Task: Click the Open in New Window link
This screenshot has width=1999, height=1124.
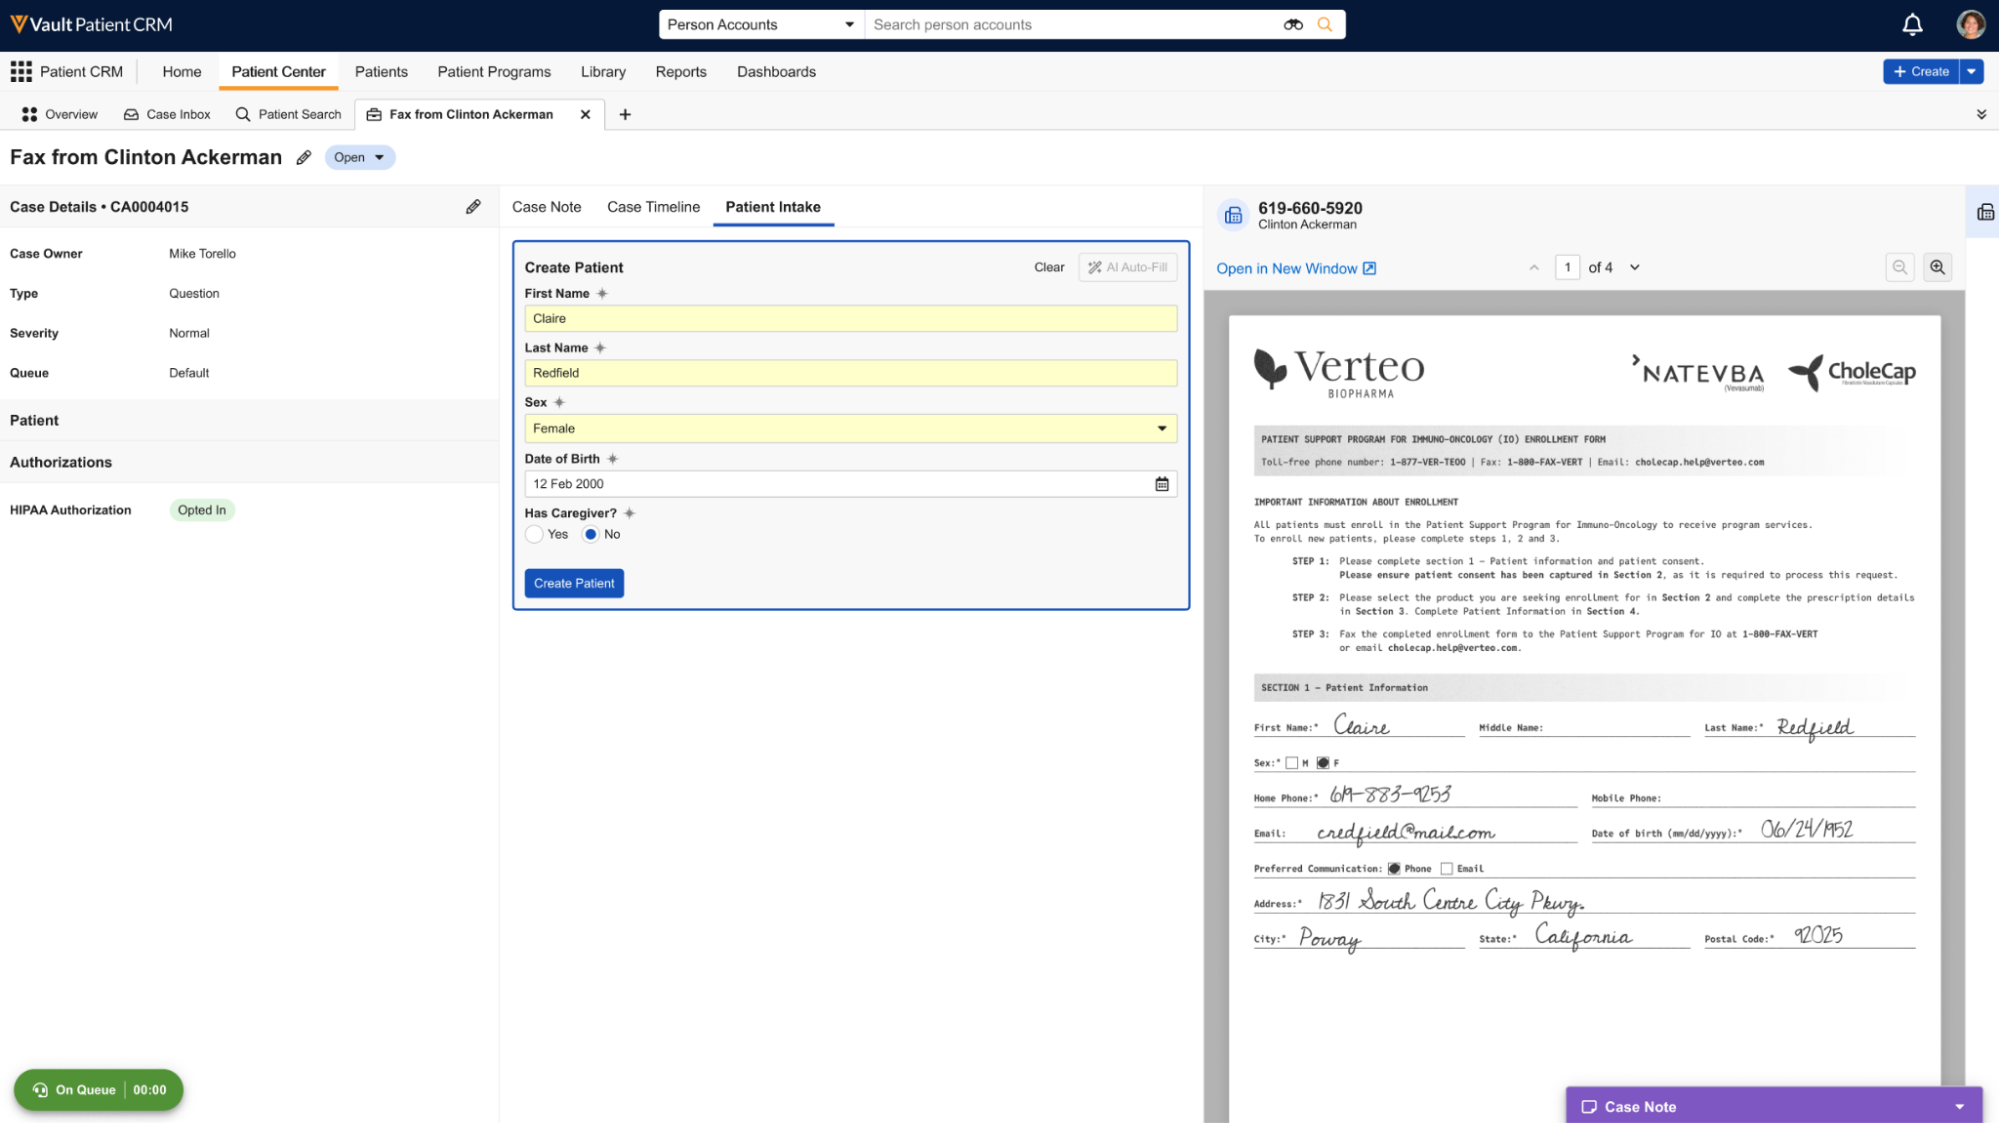Action: (1295, 269)
